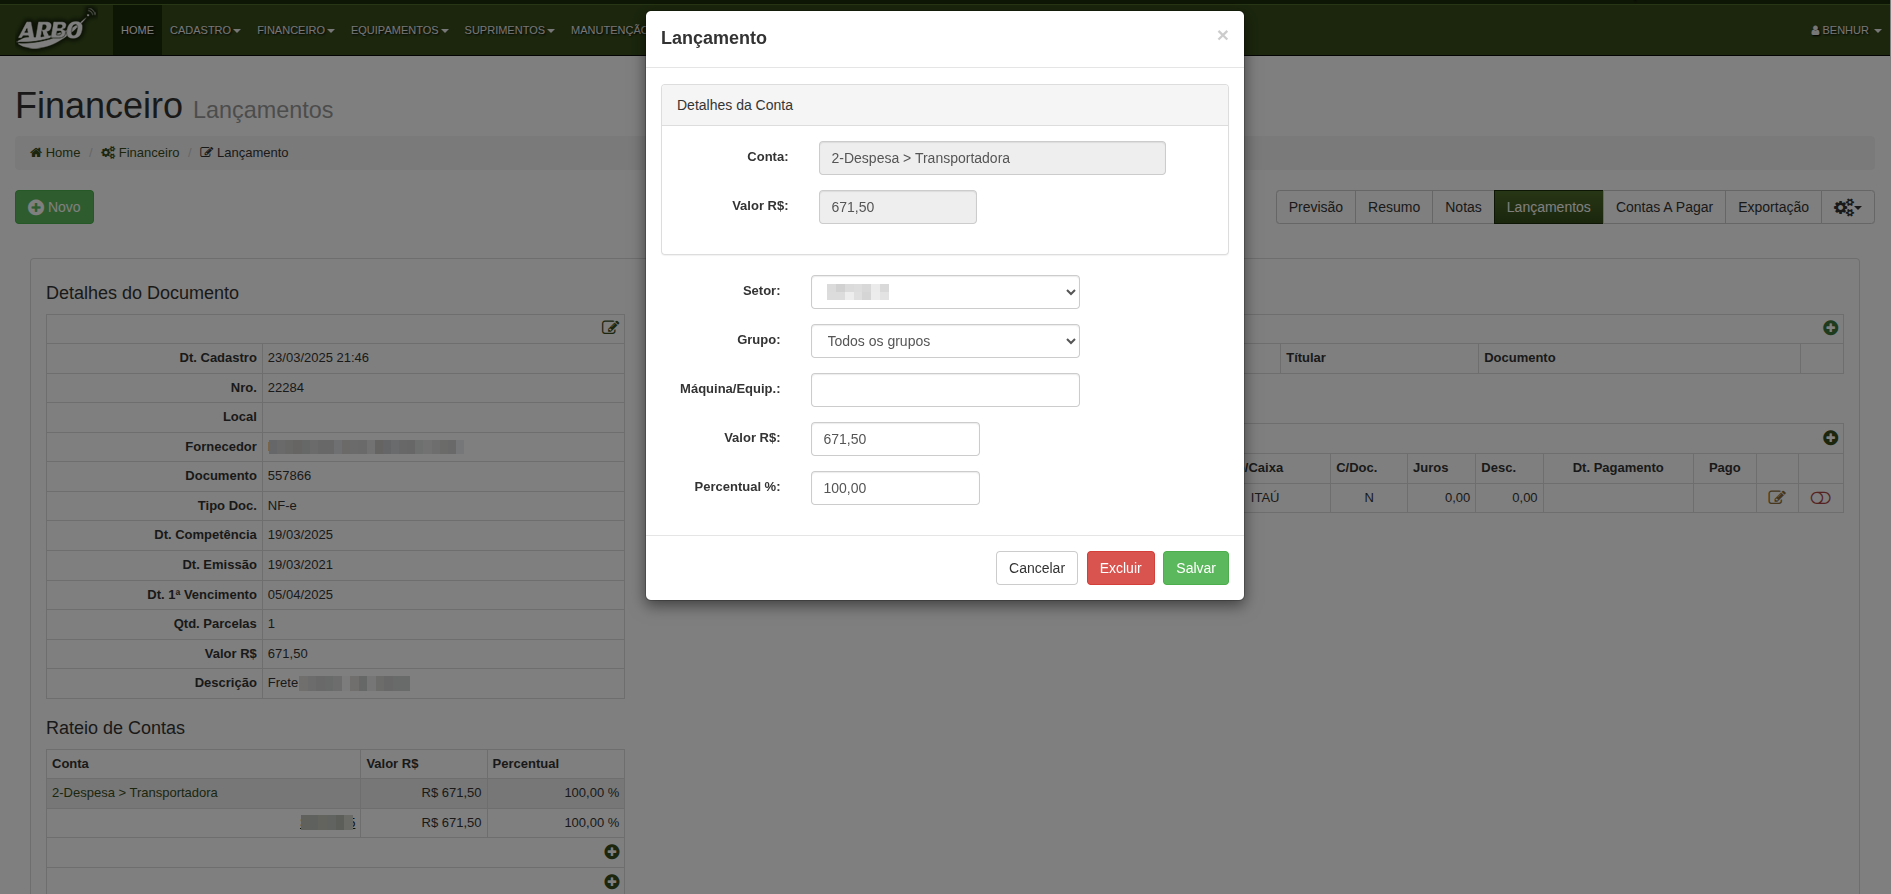Screen dimensions: 1891x894
Task: Close the Lançamento dialog with the X
Action: click(x=1222, y=36)
